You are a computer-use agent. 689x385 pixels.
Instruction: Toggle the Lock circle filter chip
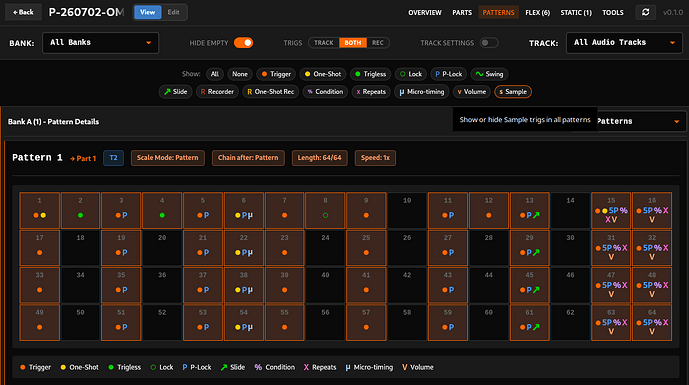click(411, 74)
